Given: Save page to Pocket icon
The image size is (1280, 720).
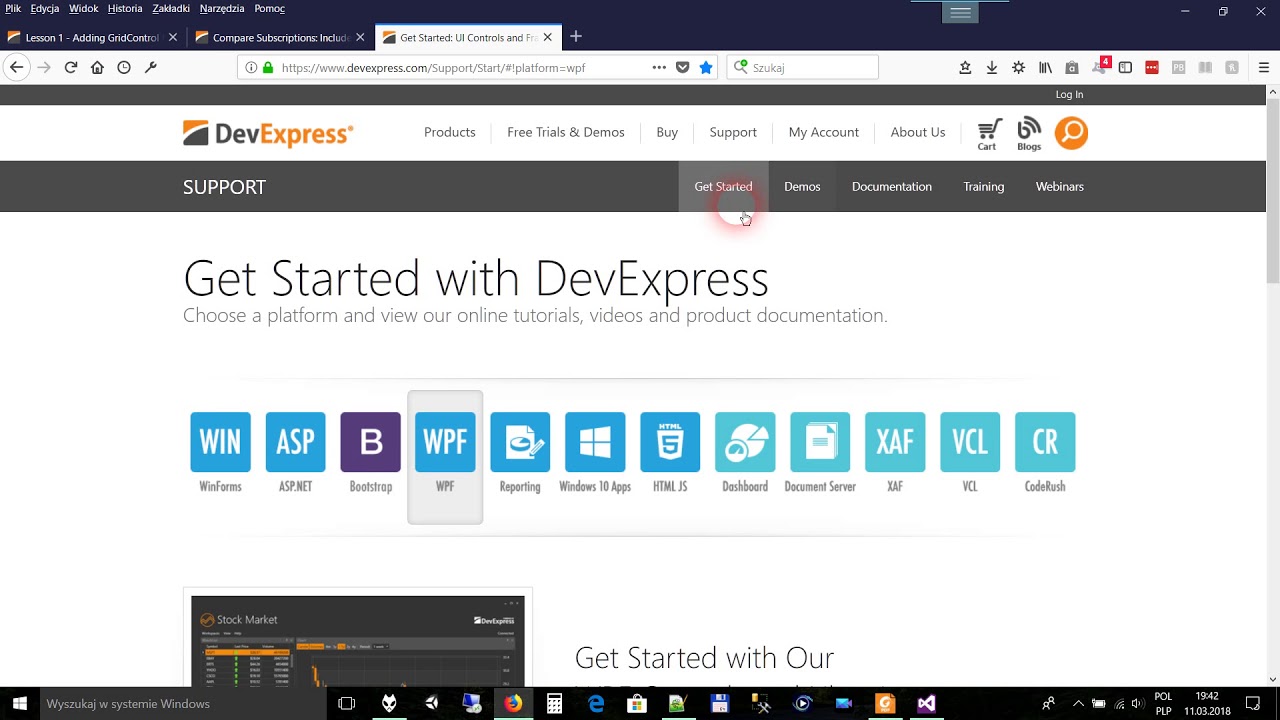Looking at the screenshot, I should [x=683, y=68].
